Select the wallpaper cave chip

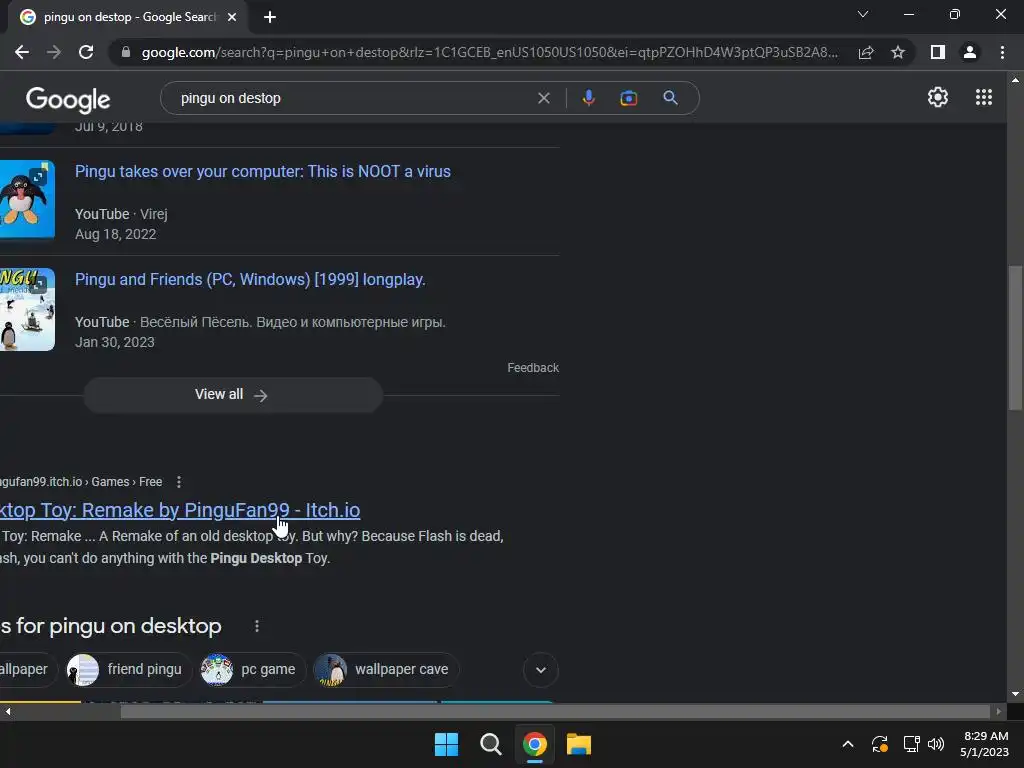(x=387, y=669)
